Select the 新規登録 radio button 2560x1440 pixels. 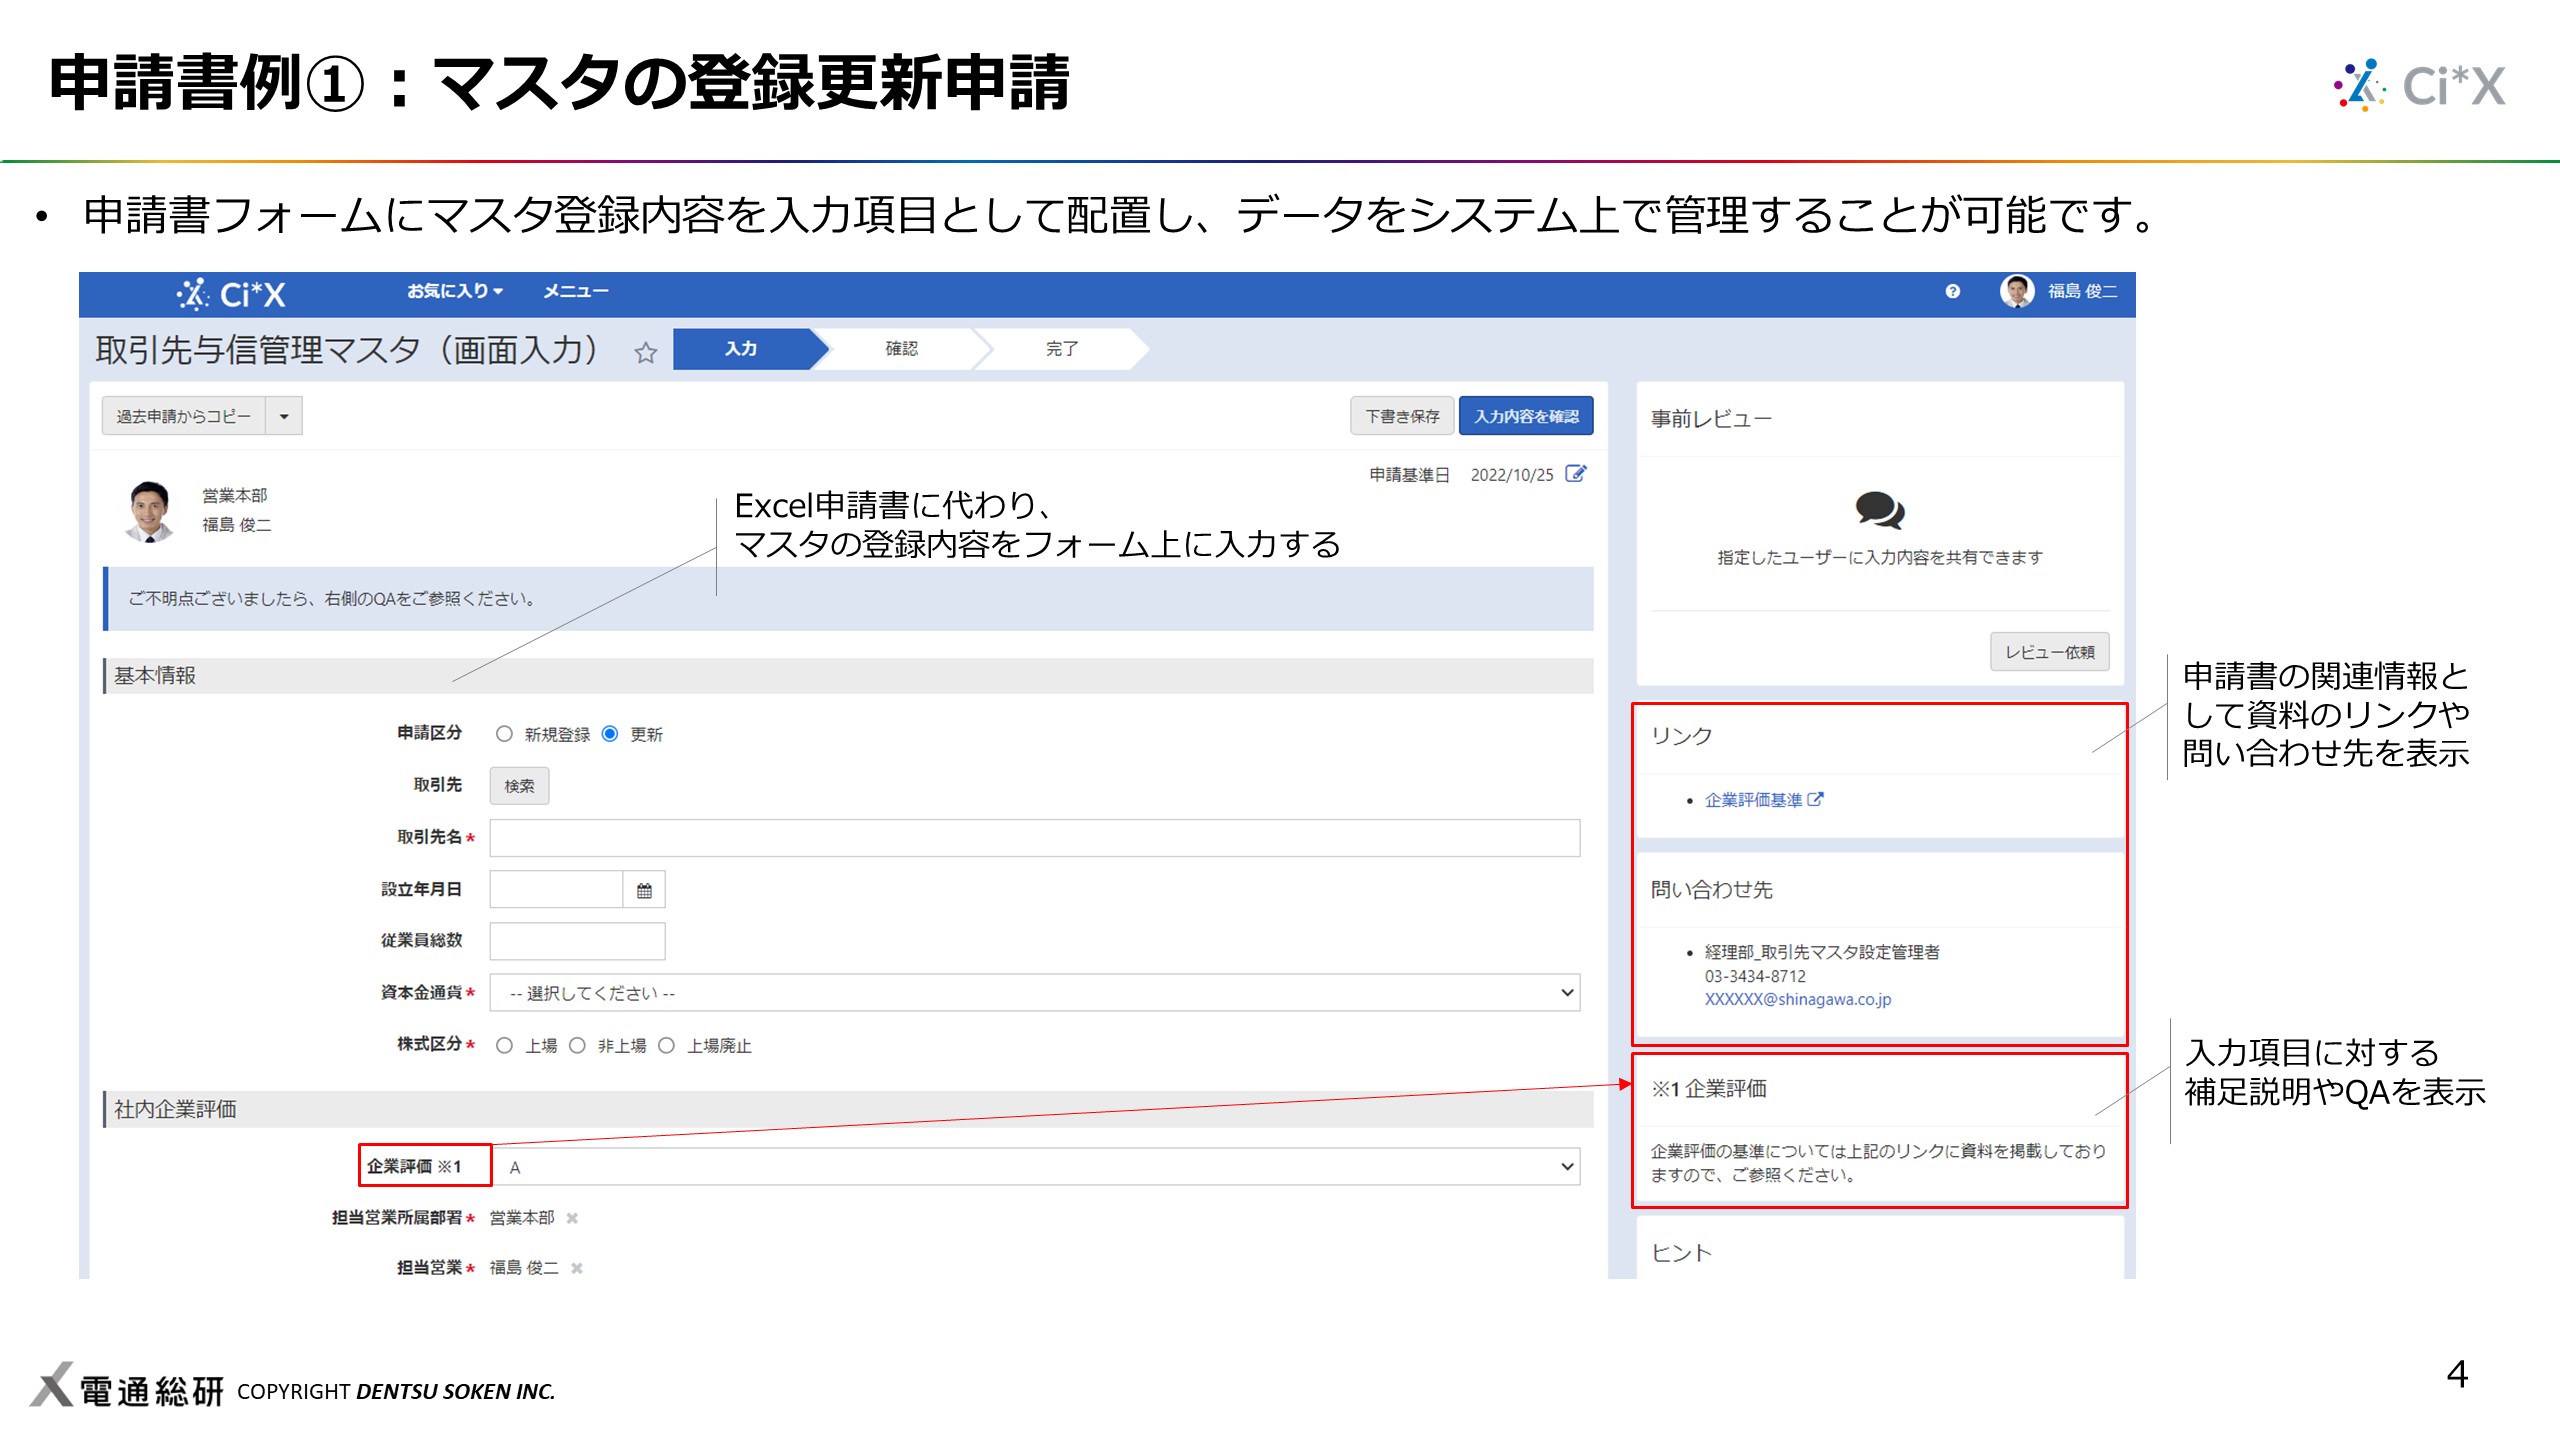(x=504, y=734)
